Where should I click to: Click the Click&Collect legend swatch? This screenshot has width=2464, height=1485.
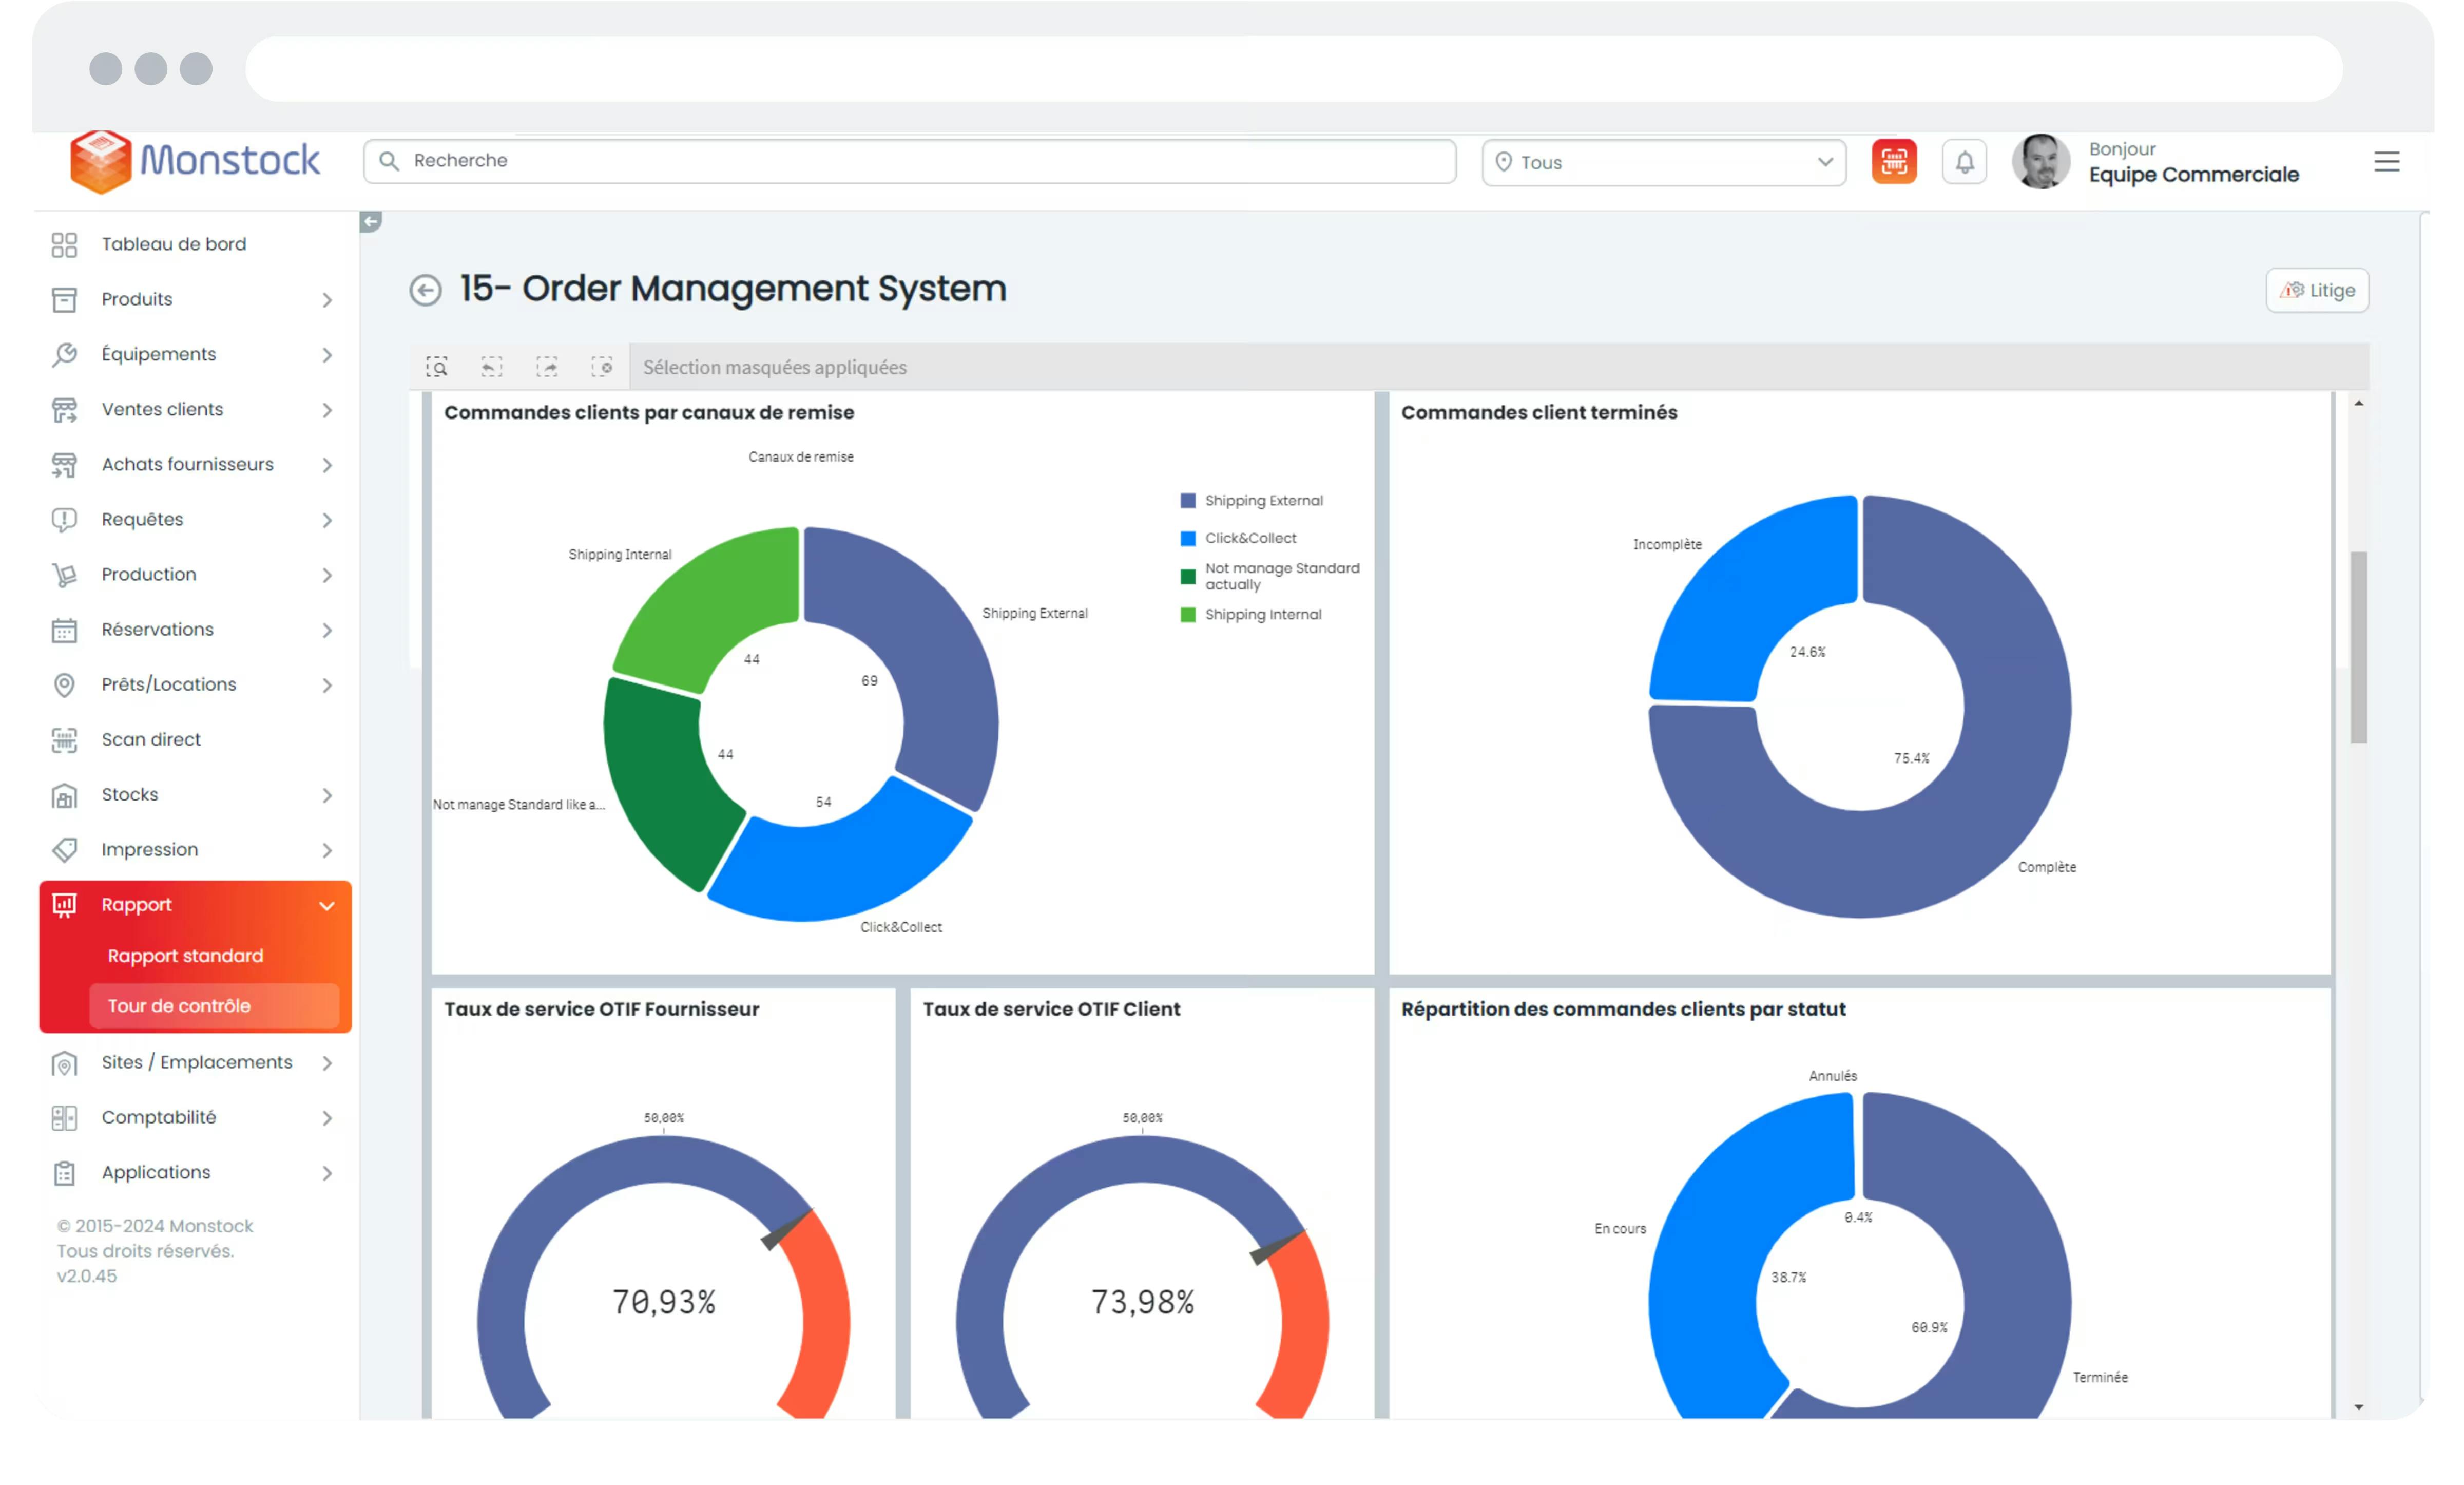[1188, 539]
